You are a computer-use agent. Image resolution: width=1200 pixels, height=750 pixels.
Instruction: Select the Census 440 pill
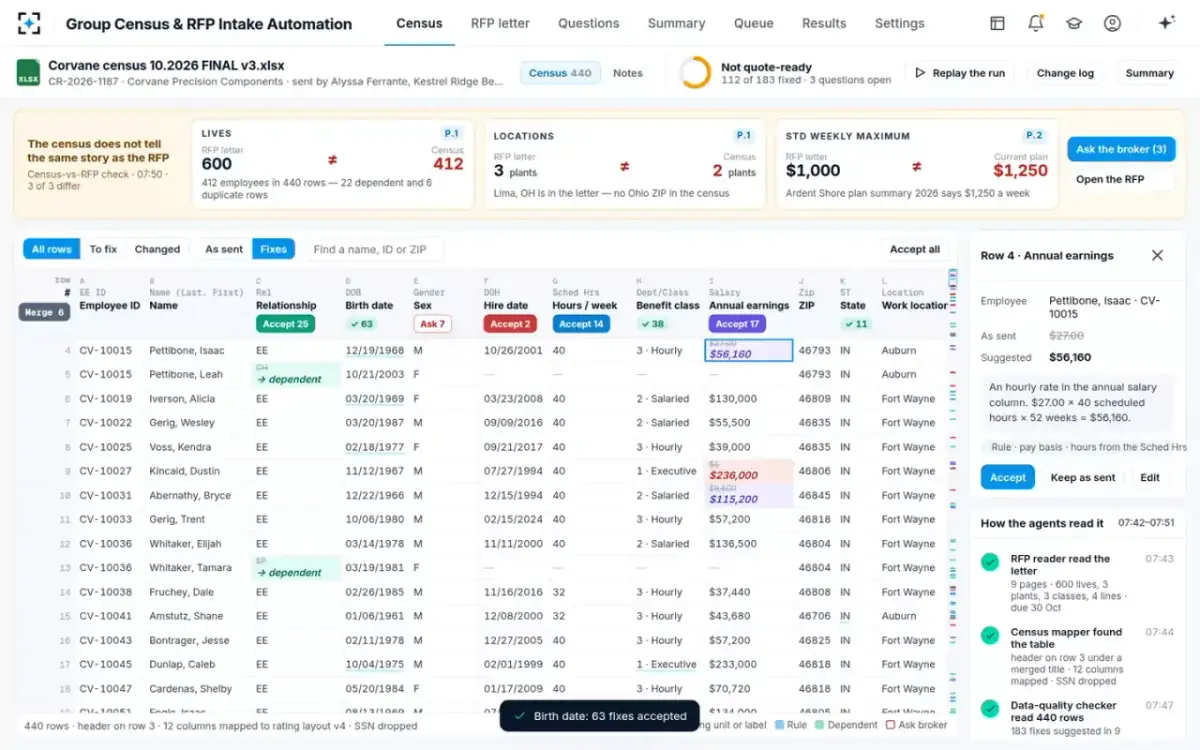tap(560, 73)
